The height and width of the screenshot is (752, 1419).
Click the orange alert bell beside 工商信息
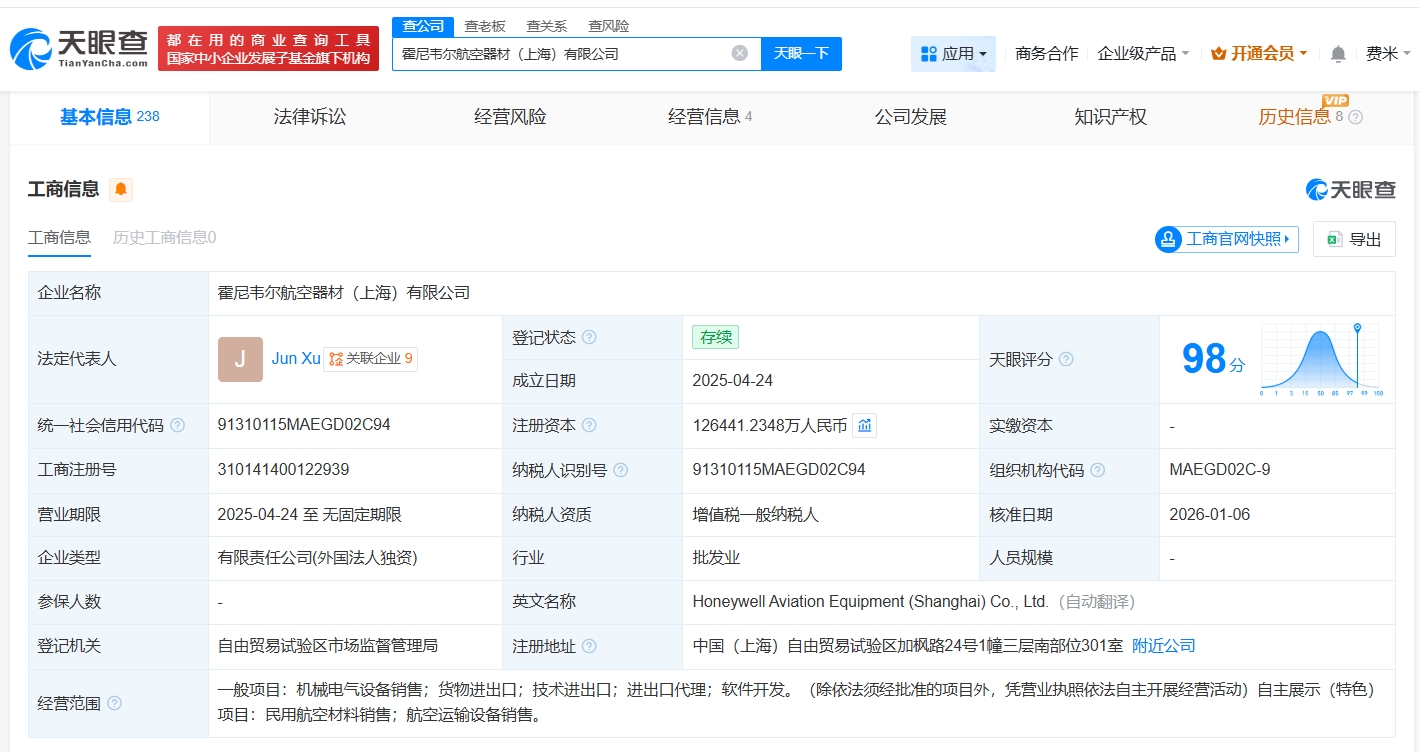(x=121, y=189)
